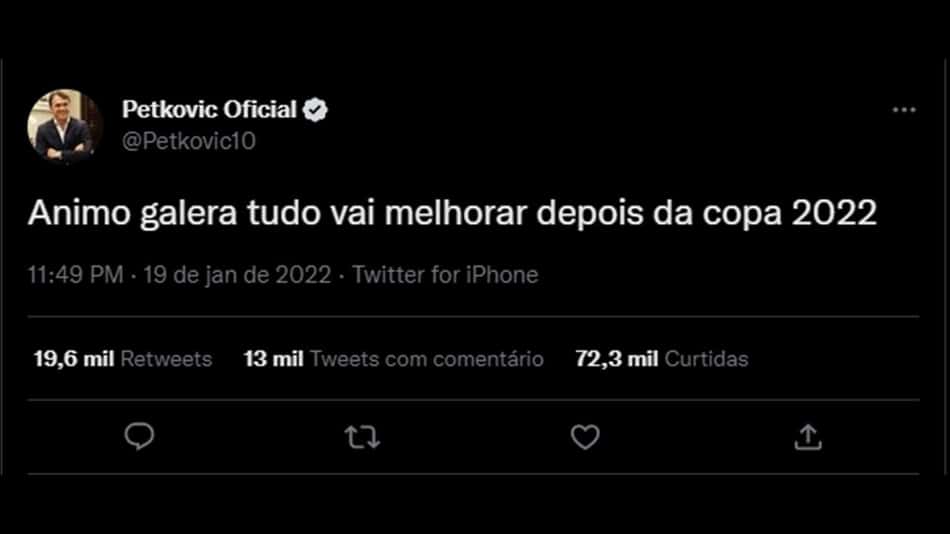The width and height of the screenshot is (950, 534).
Task: Like the tweet with heart icon
Action: click(585, 437)
